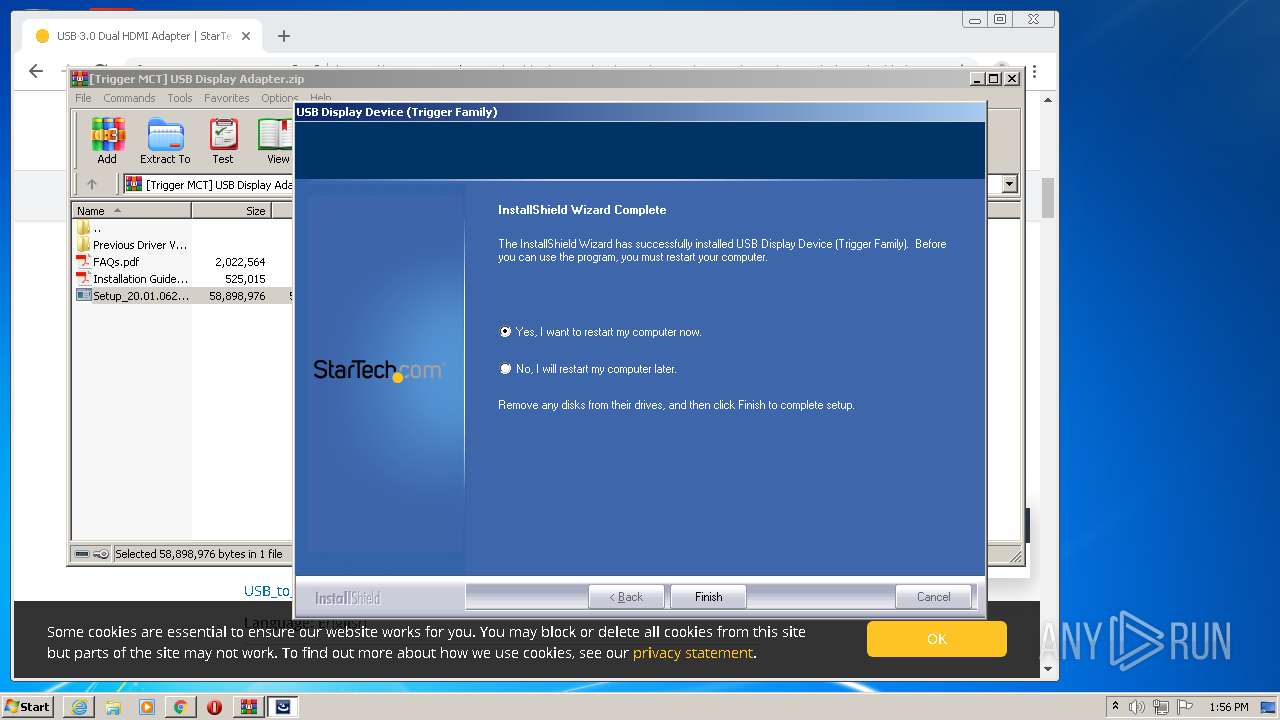Open the File menu in WinRAR

pyautogui.click(x=83, y=98)
